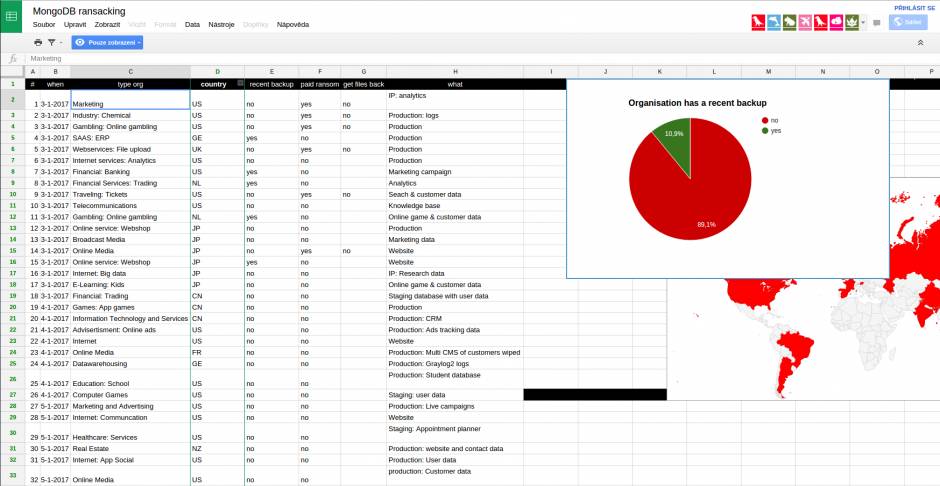
Task: Click the blue dolphin anonymous viewer avatar
Action: [x=774, y=23]
